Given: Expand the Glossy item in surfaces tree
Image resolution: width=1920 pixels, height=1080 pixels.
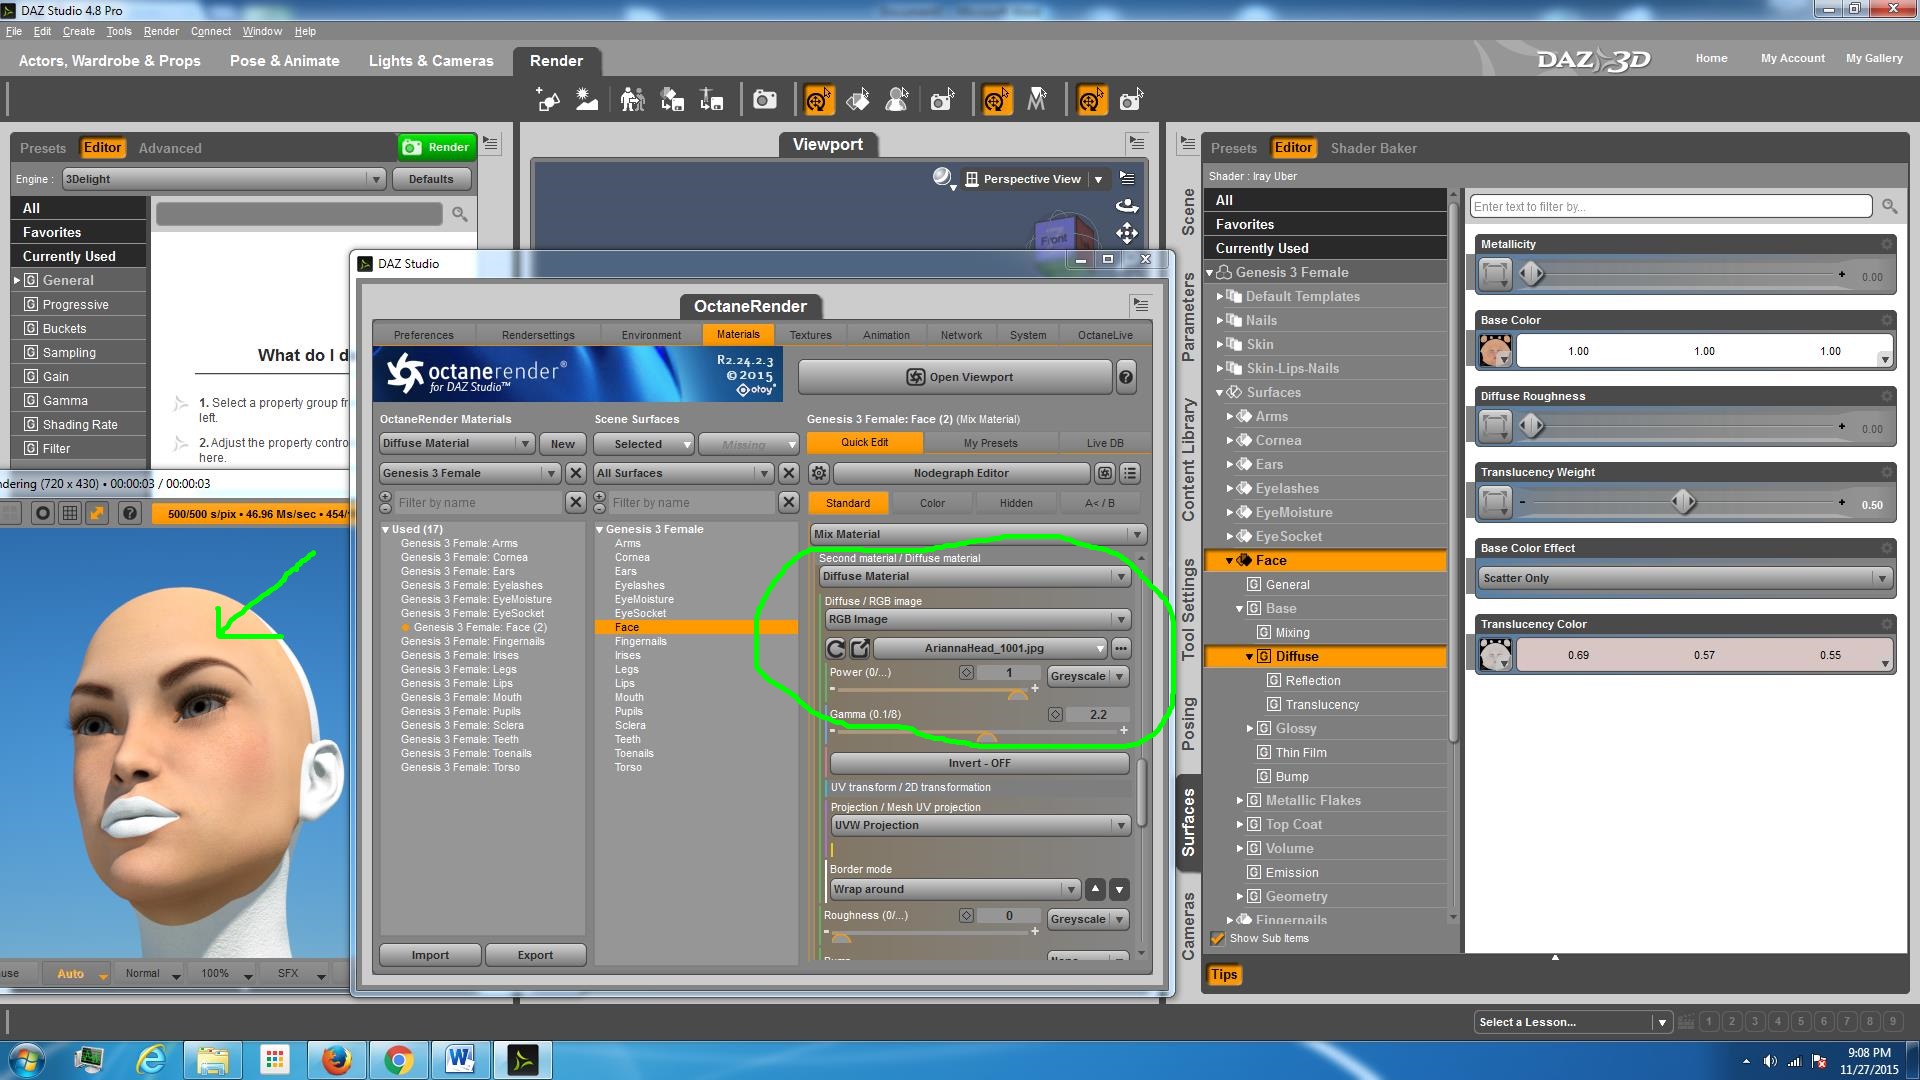Looking at the screenshot, I should (x=1250, y=728).
